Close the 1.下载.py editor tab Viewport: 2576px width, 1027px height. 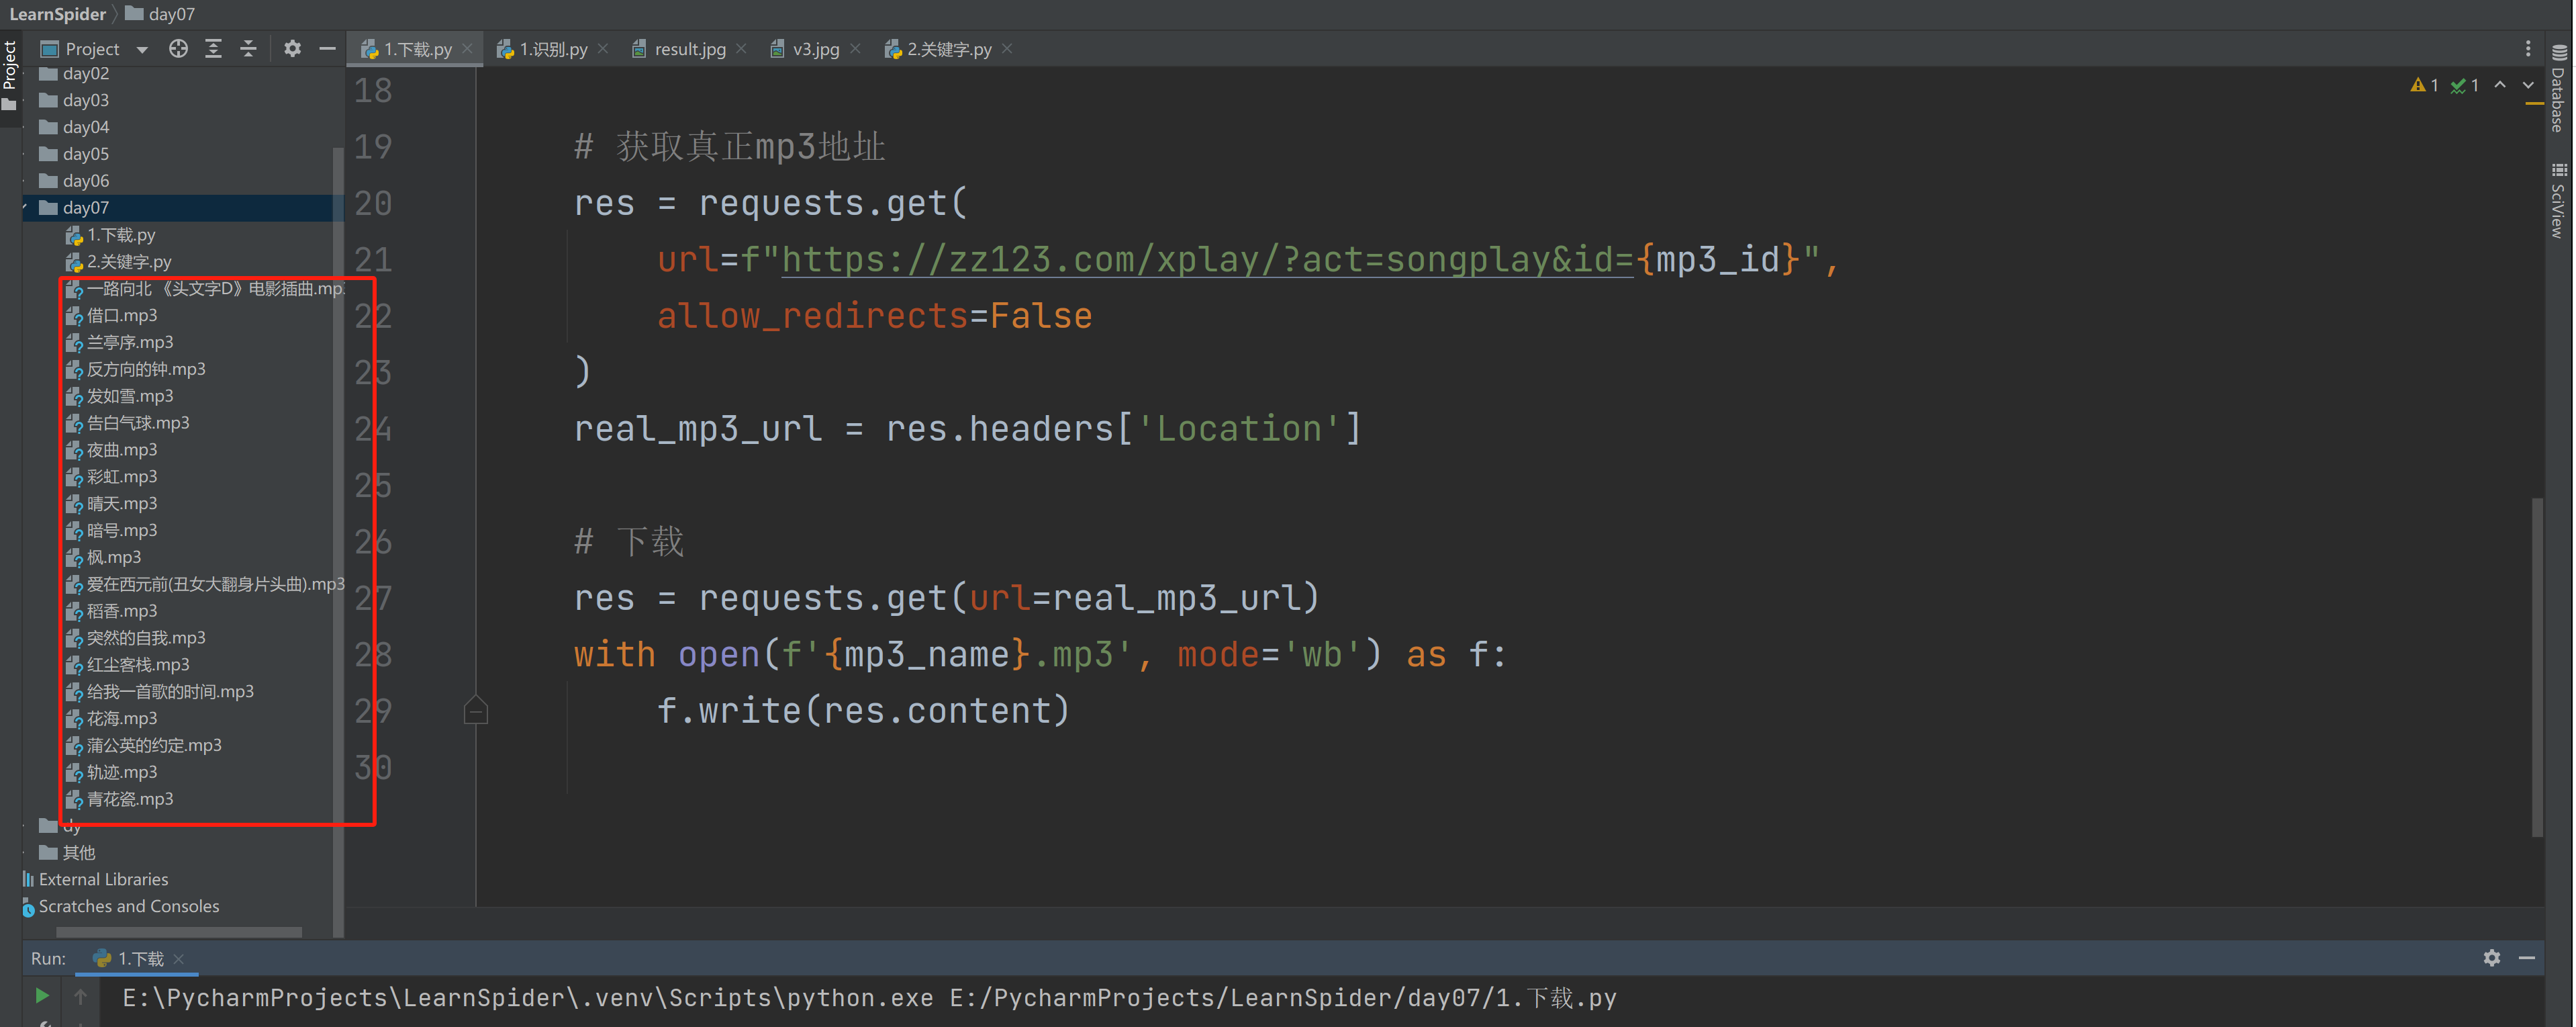pyautogui.click(x=467, y=48)
